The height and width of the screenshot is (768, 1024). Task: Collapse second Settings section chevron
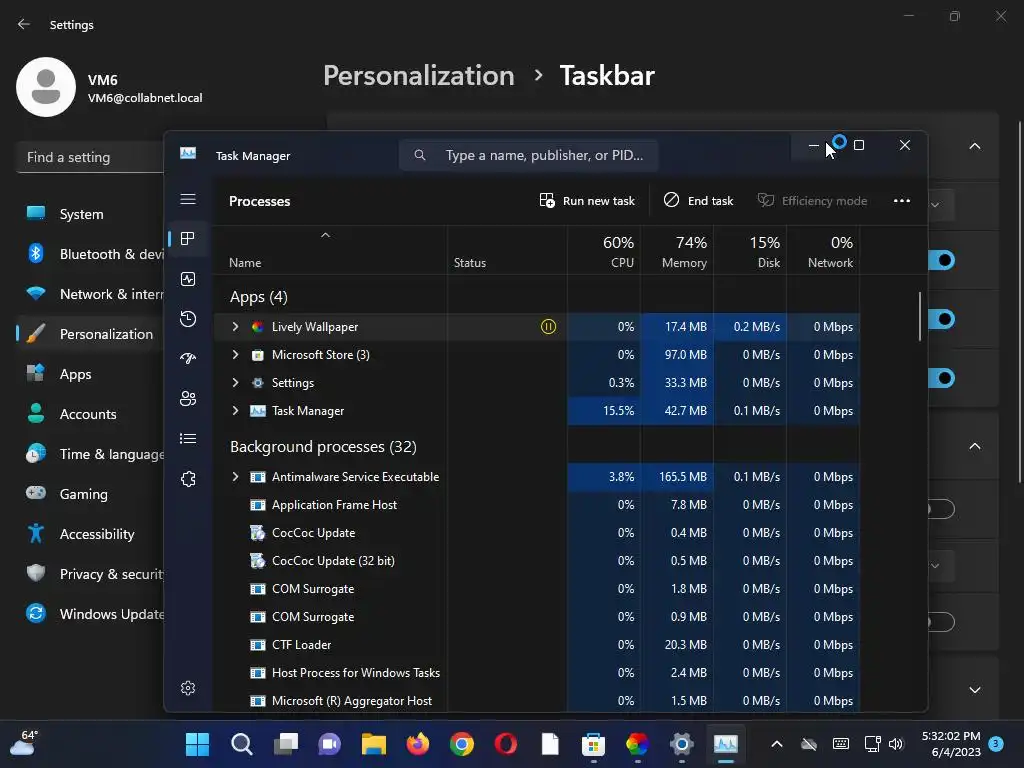[x=975, y=447]
